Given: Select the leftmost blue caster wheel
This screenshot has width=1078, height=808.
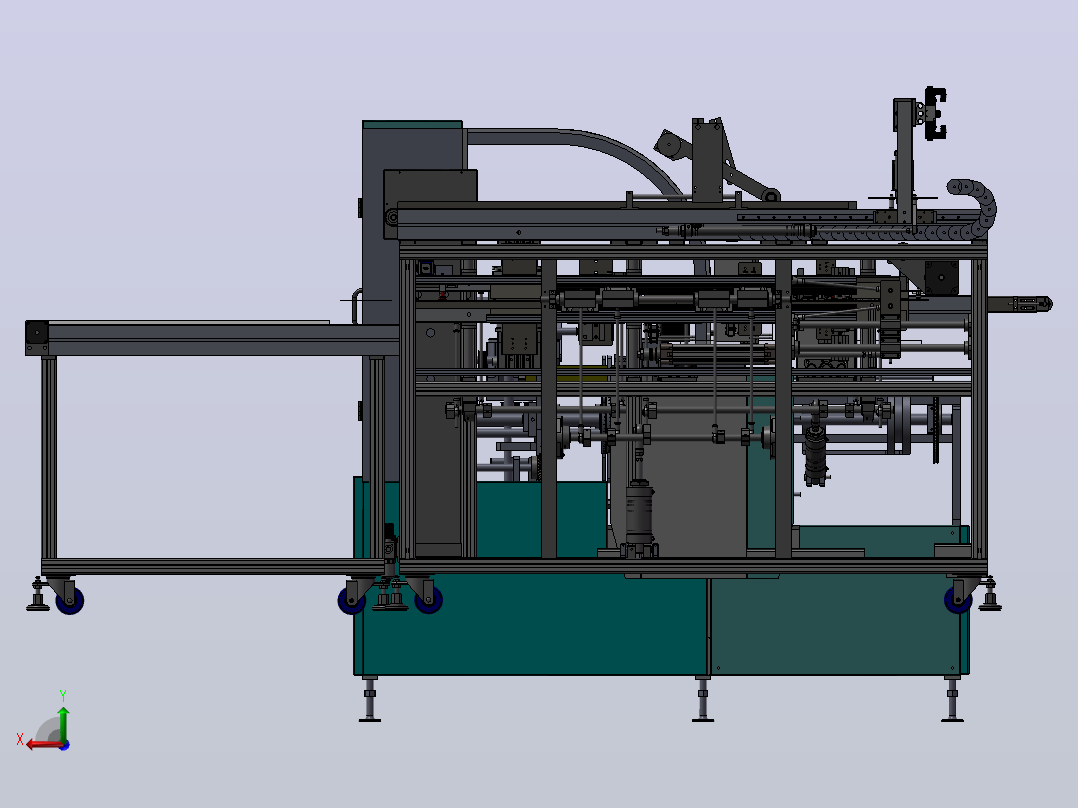Looking at the screenshot, I should coord(69,601).
